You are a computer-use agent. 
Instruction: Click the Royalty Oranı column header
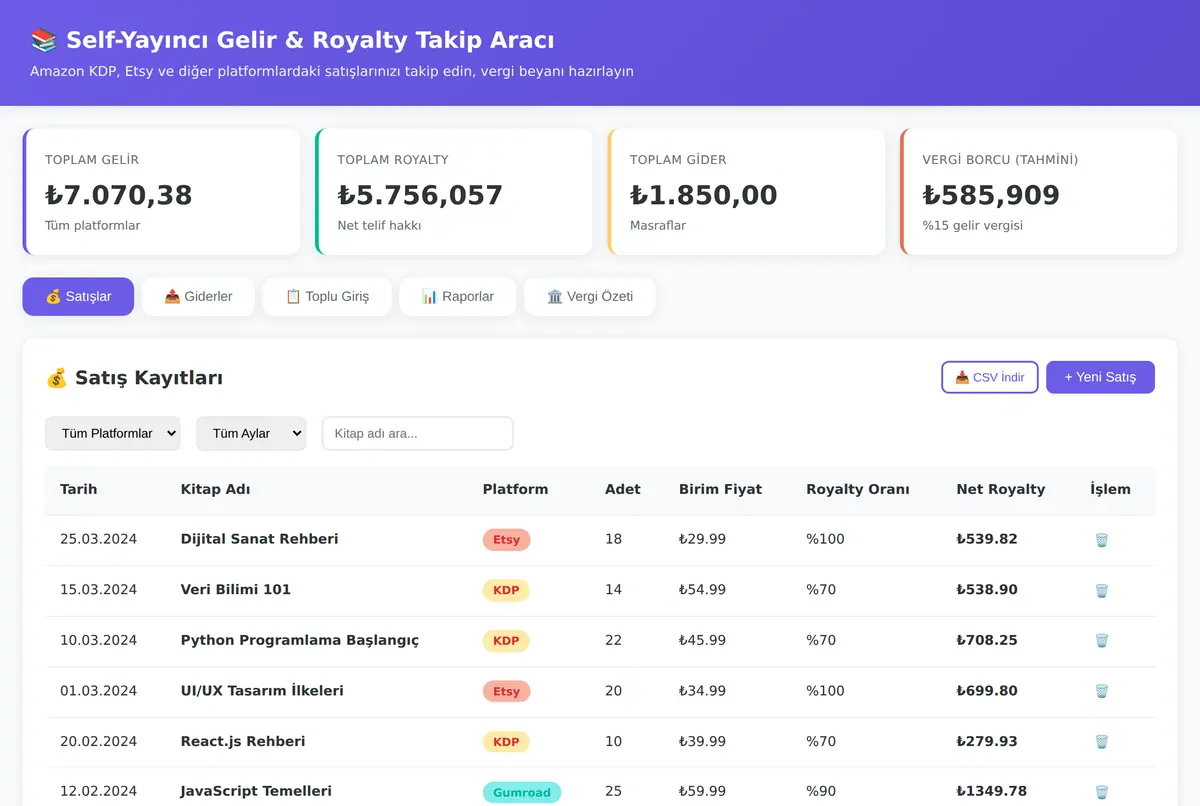(x=858, y=489)
